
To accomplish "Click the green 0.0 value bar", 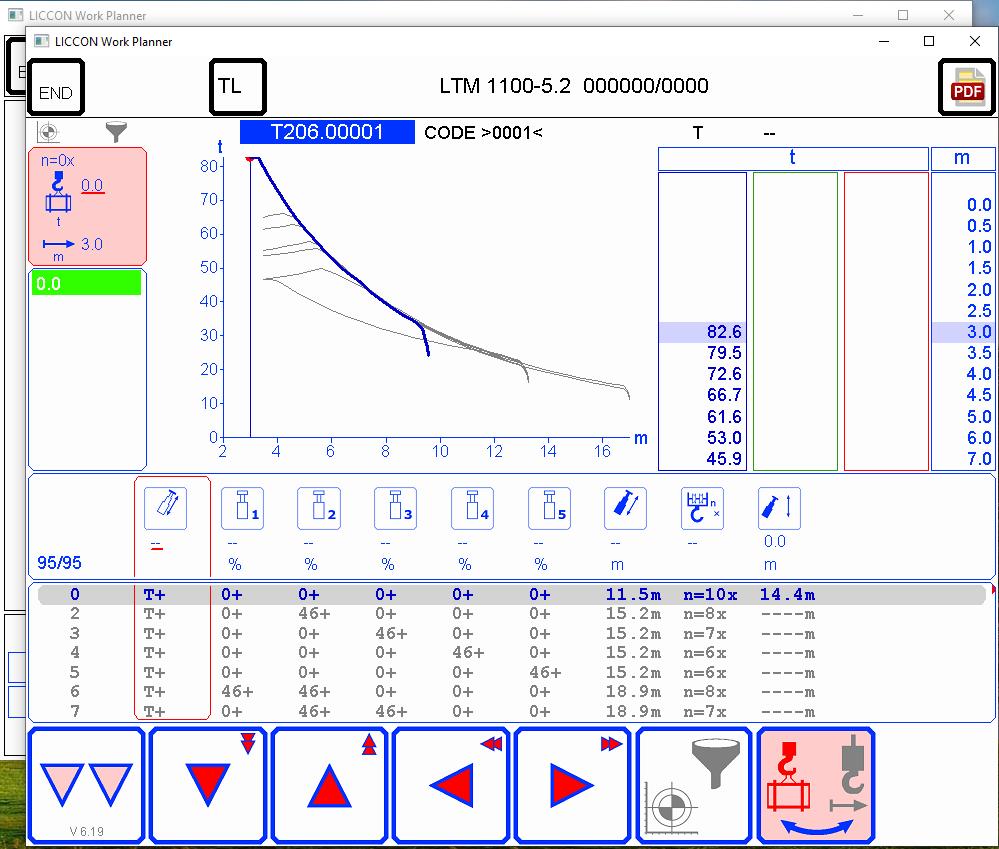I will [87, 283].
